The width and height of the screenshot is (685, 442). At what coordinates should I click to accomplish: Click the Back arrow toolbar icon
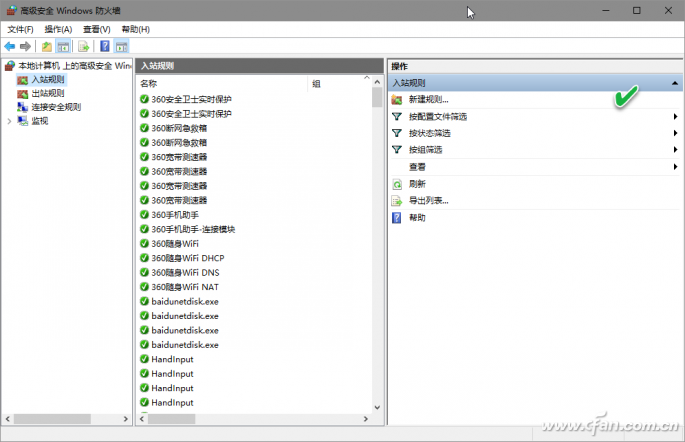pos(10,46)
